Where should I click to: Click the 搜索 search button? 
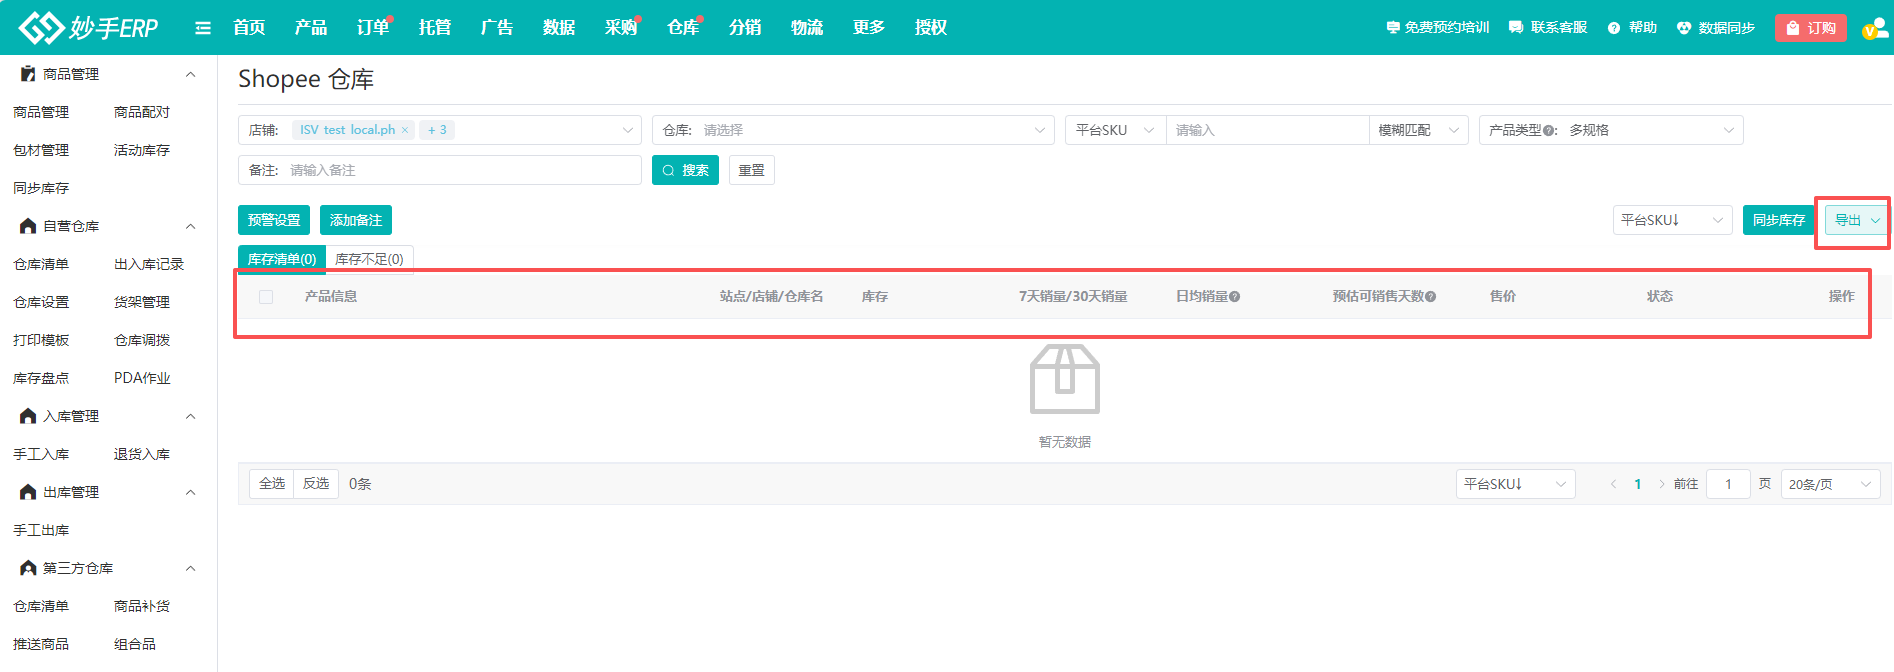685,170
